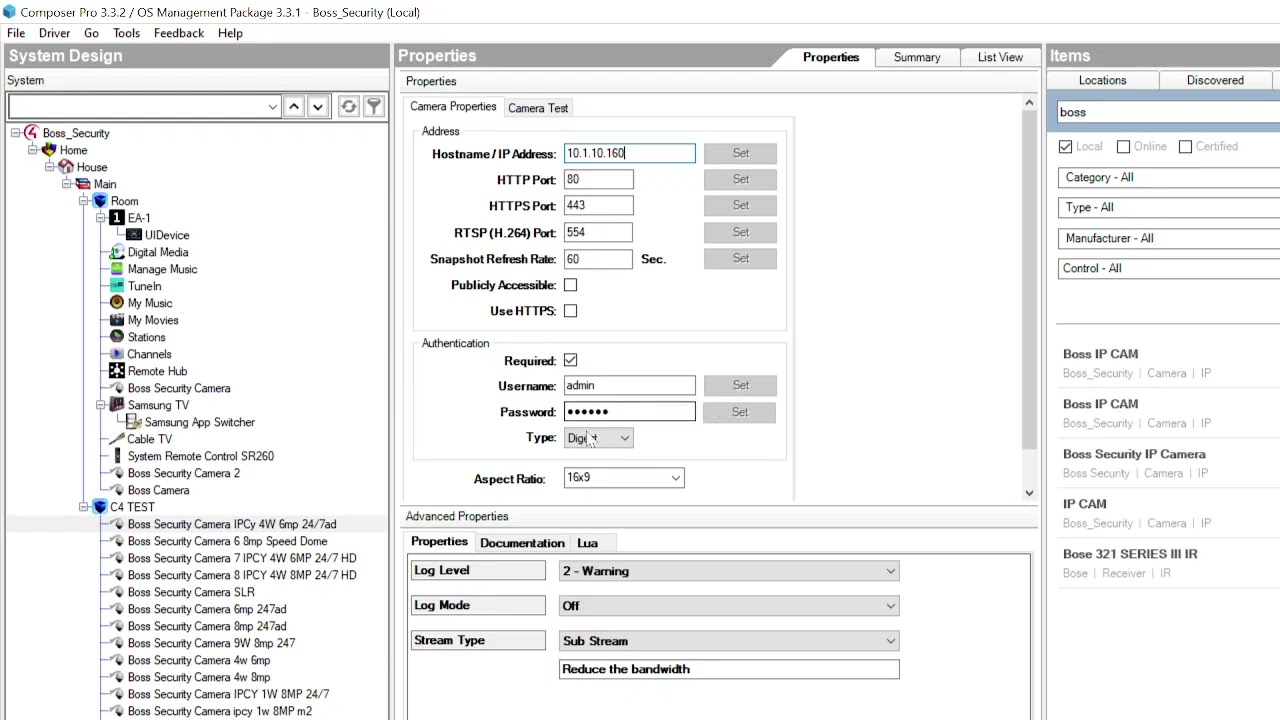
Task: Select the System Remote Control SR260 icon
Action: pyautogui.click(x=117, y=456)
